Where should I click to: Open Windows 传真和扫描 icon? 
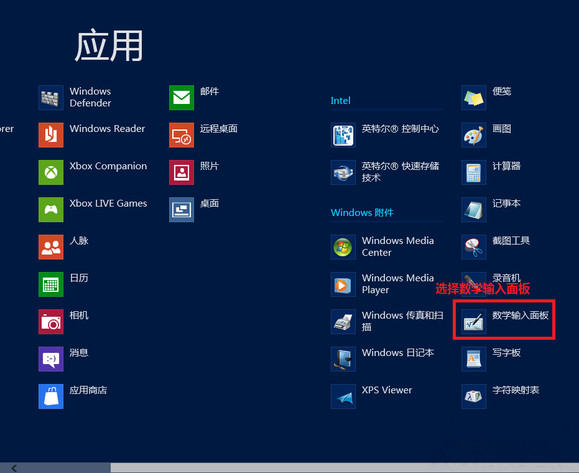pos(343,322)
